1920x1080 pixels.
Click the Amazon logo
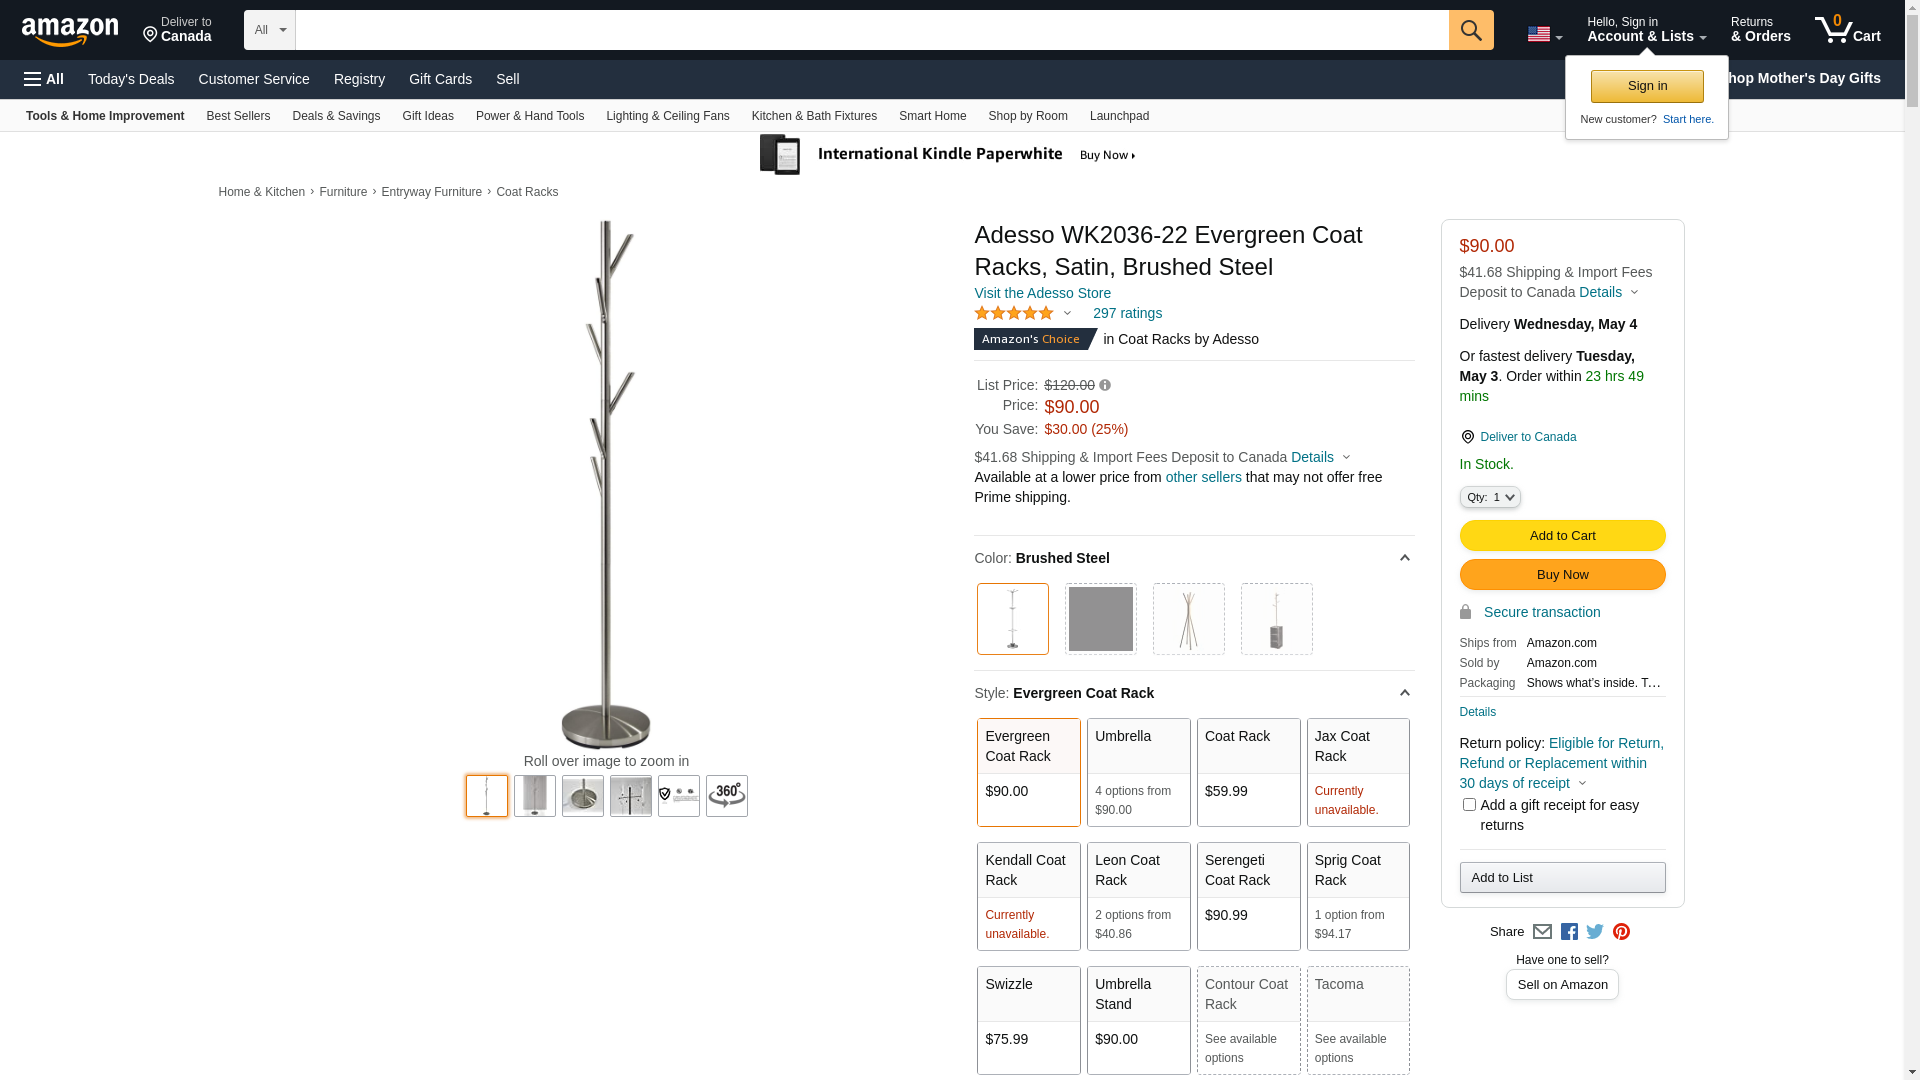pyautogui.click(x=70, y=31)
